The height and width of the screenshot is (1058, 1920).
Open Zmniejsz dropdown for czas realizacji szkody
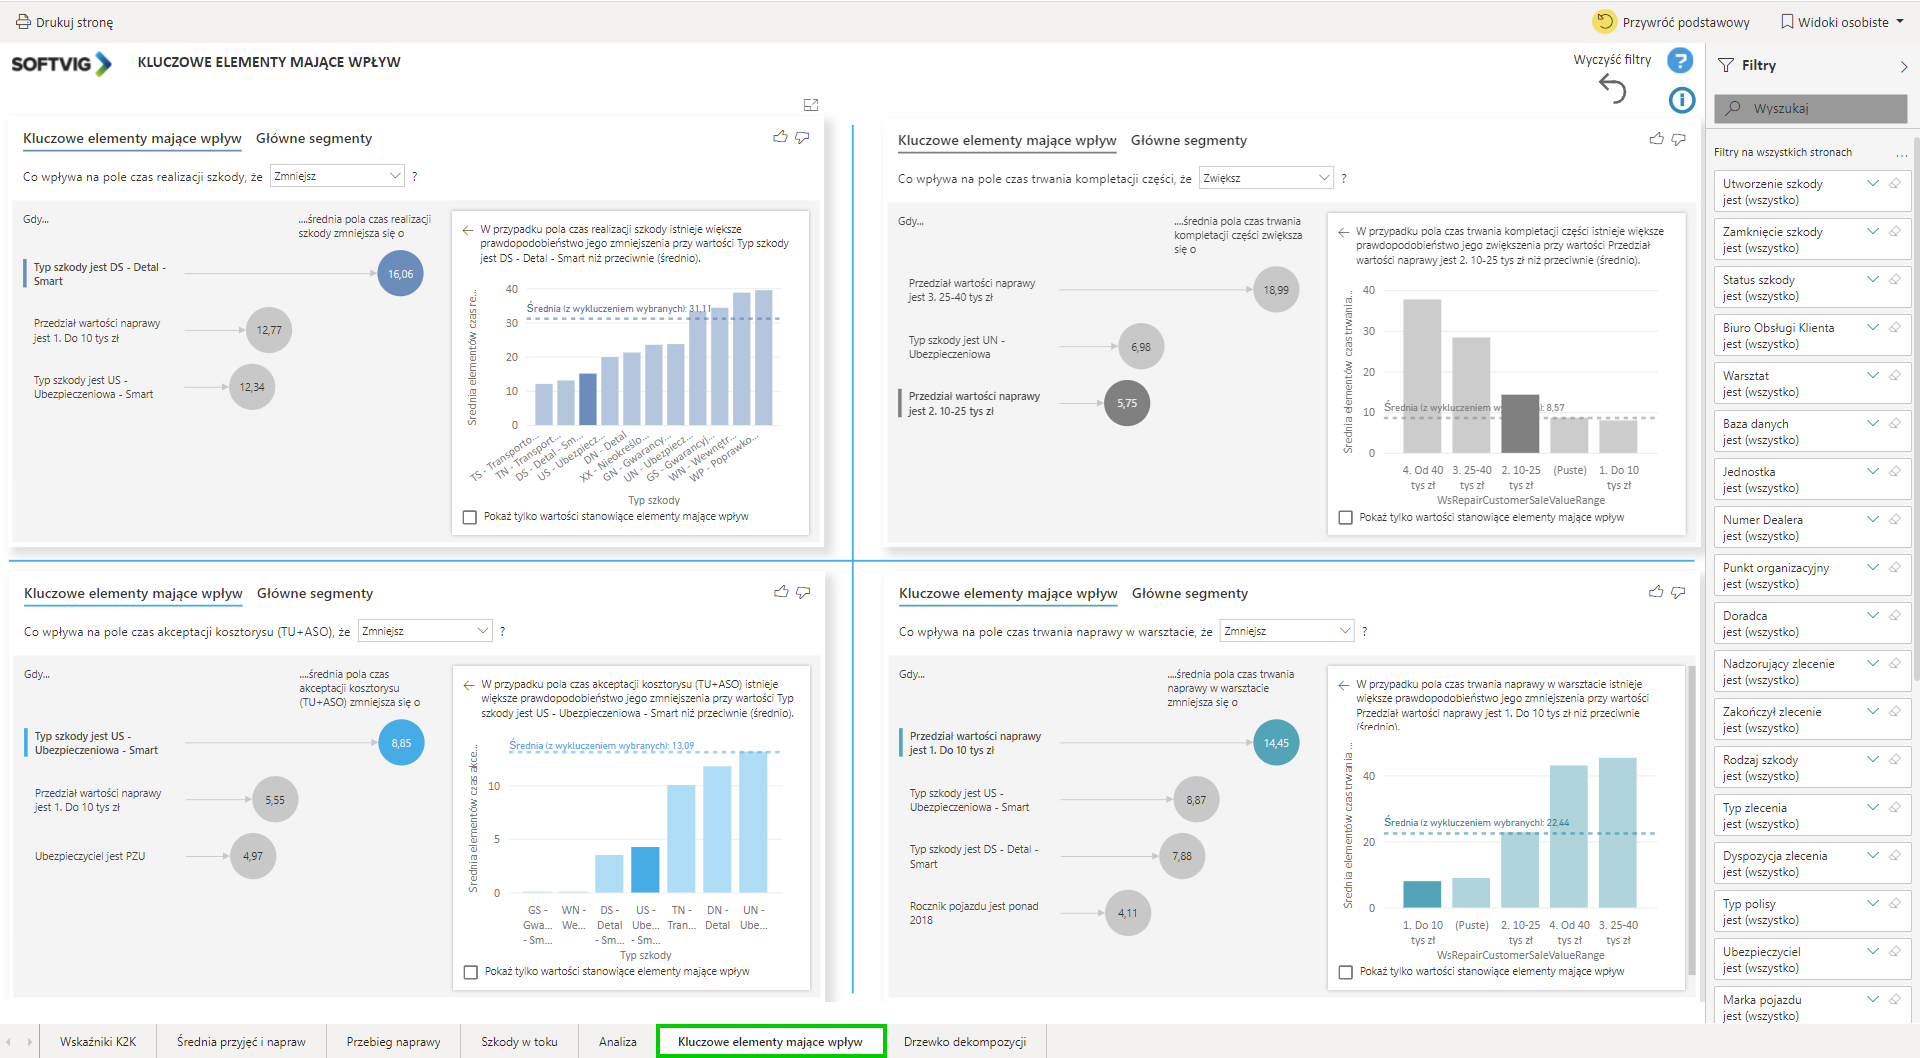pos(337,176)
